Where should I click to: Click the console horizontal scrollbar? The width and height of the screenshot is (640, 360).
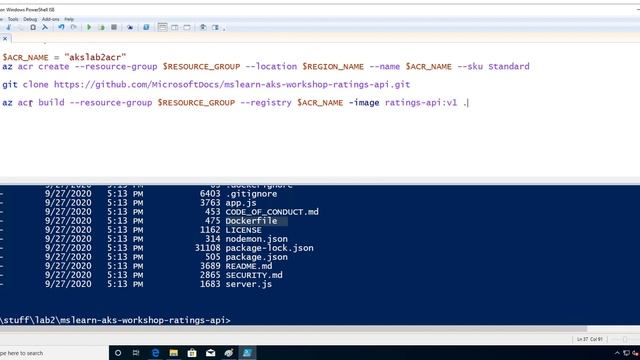click(293, 329)
